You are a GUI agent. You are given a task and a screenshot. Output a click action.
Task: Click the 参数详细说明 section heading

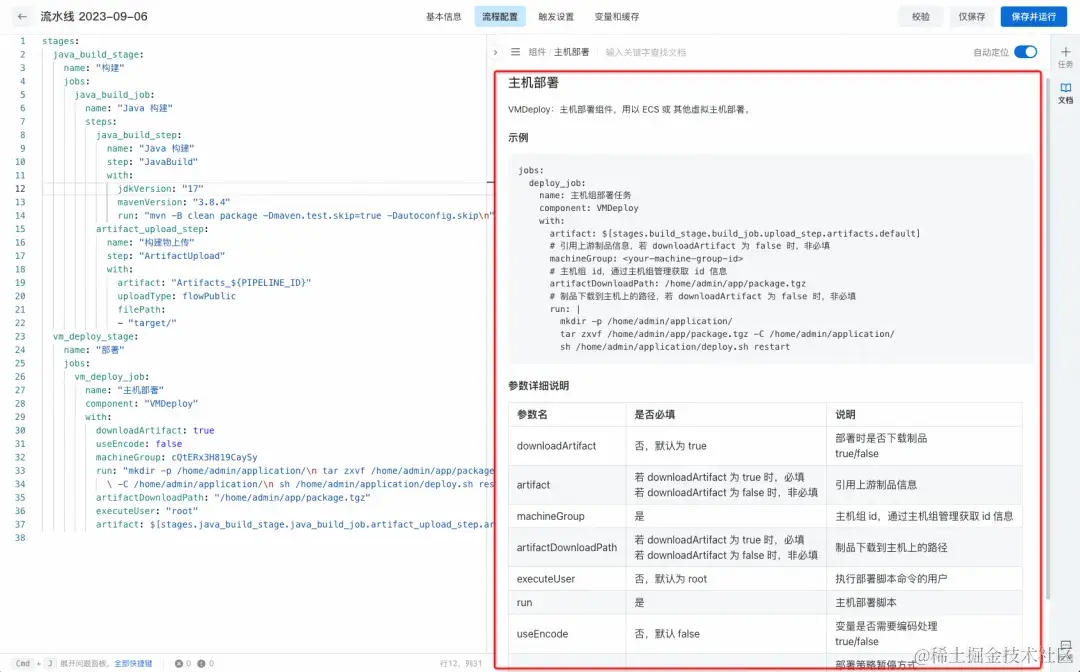pos(539,386)
